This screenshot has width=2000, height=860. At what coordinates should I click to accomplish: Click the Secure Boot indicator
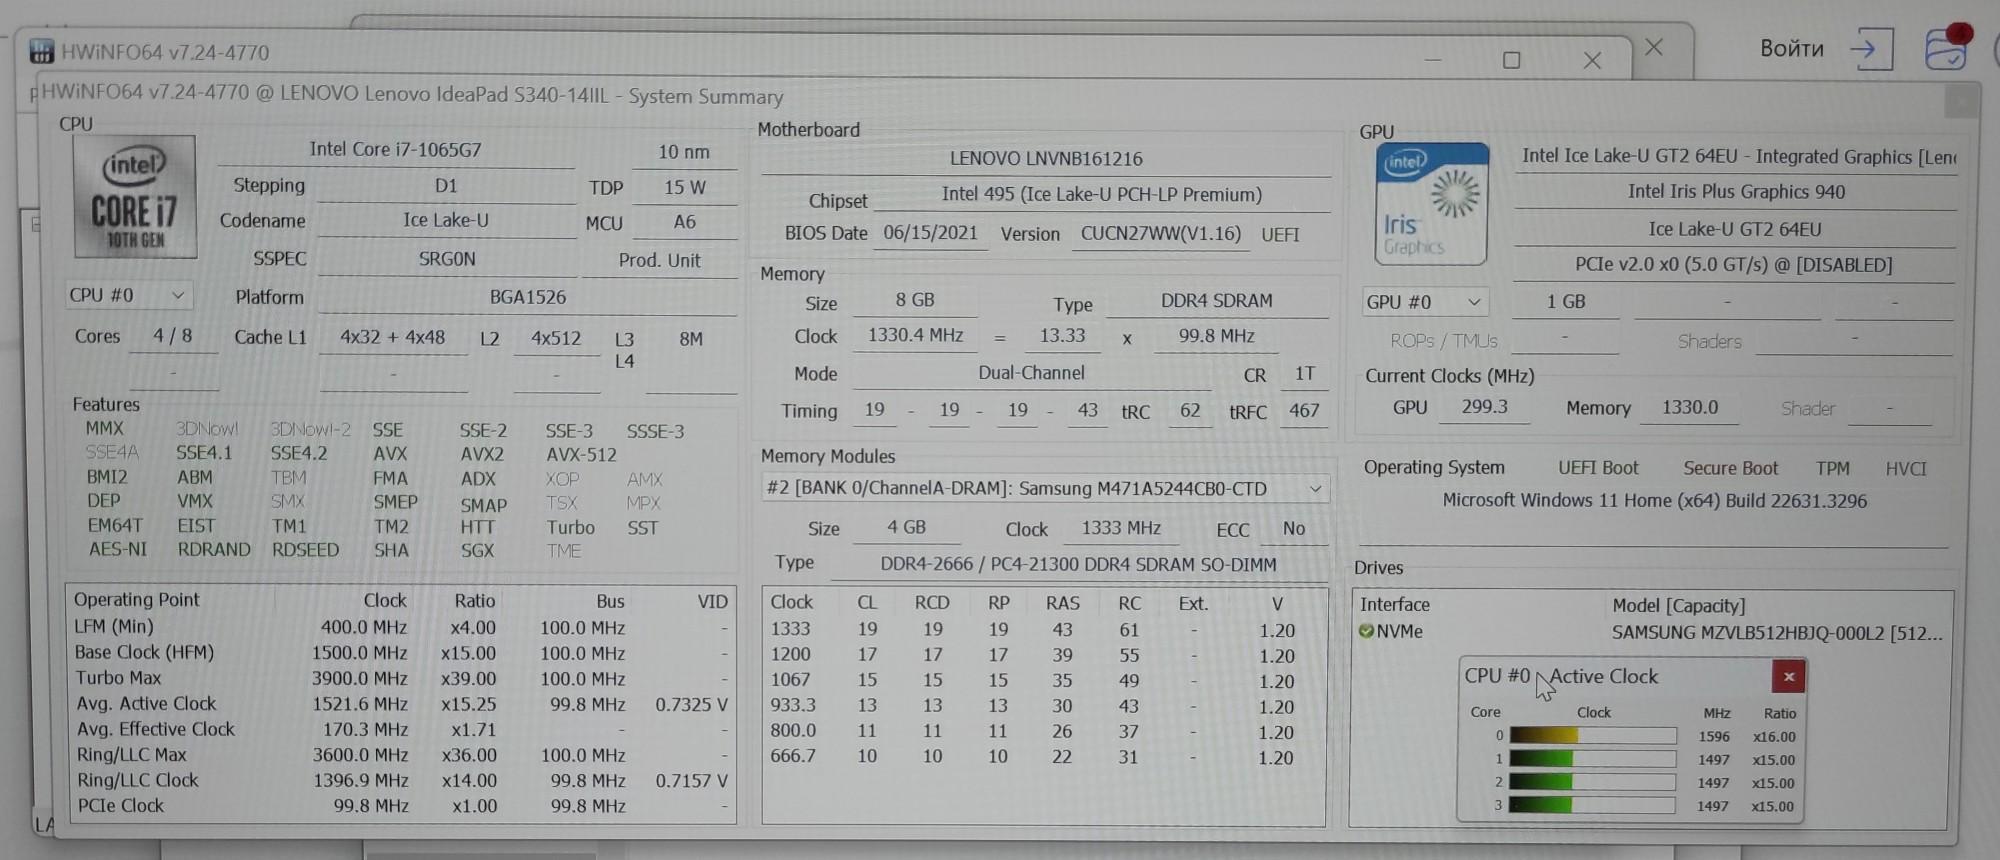click(x=1730, y=468)
